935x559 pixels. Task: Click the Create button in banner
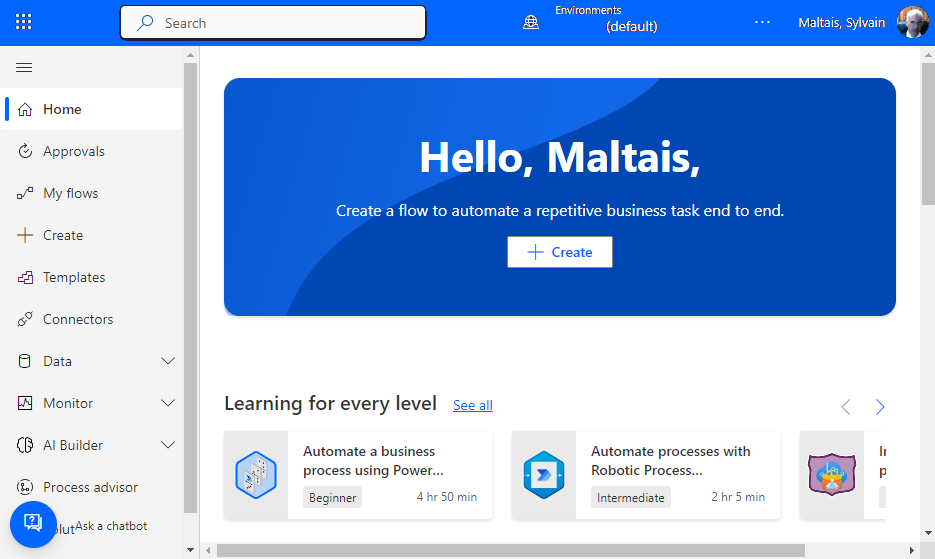pyautogui.click(x=560, y=252)
